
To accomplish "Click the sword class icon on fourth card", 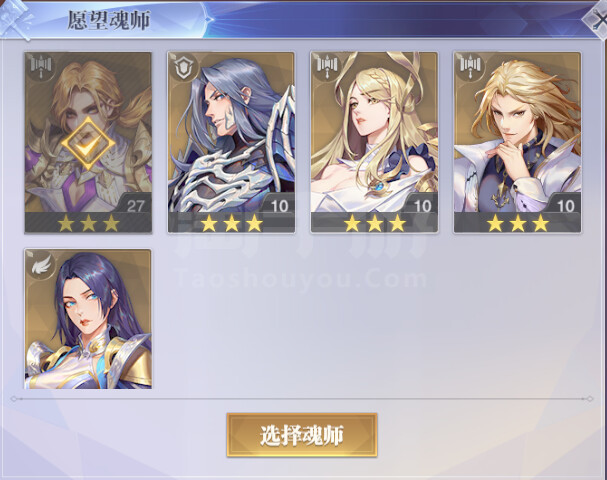I will (470, 67).
